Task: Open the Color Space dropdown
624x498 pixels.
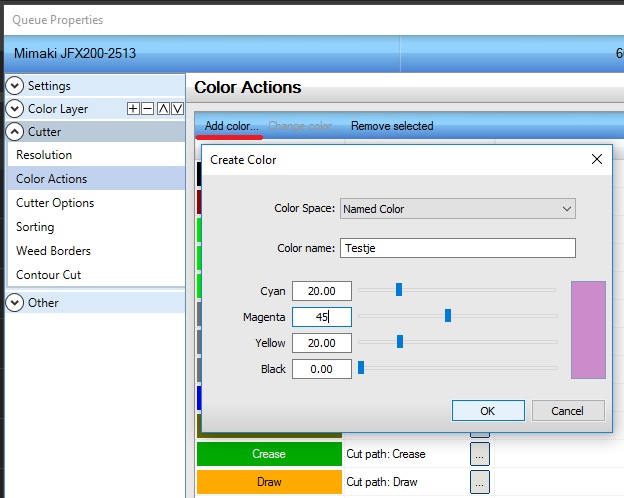Action: point(458,209)
